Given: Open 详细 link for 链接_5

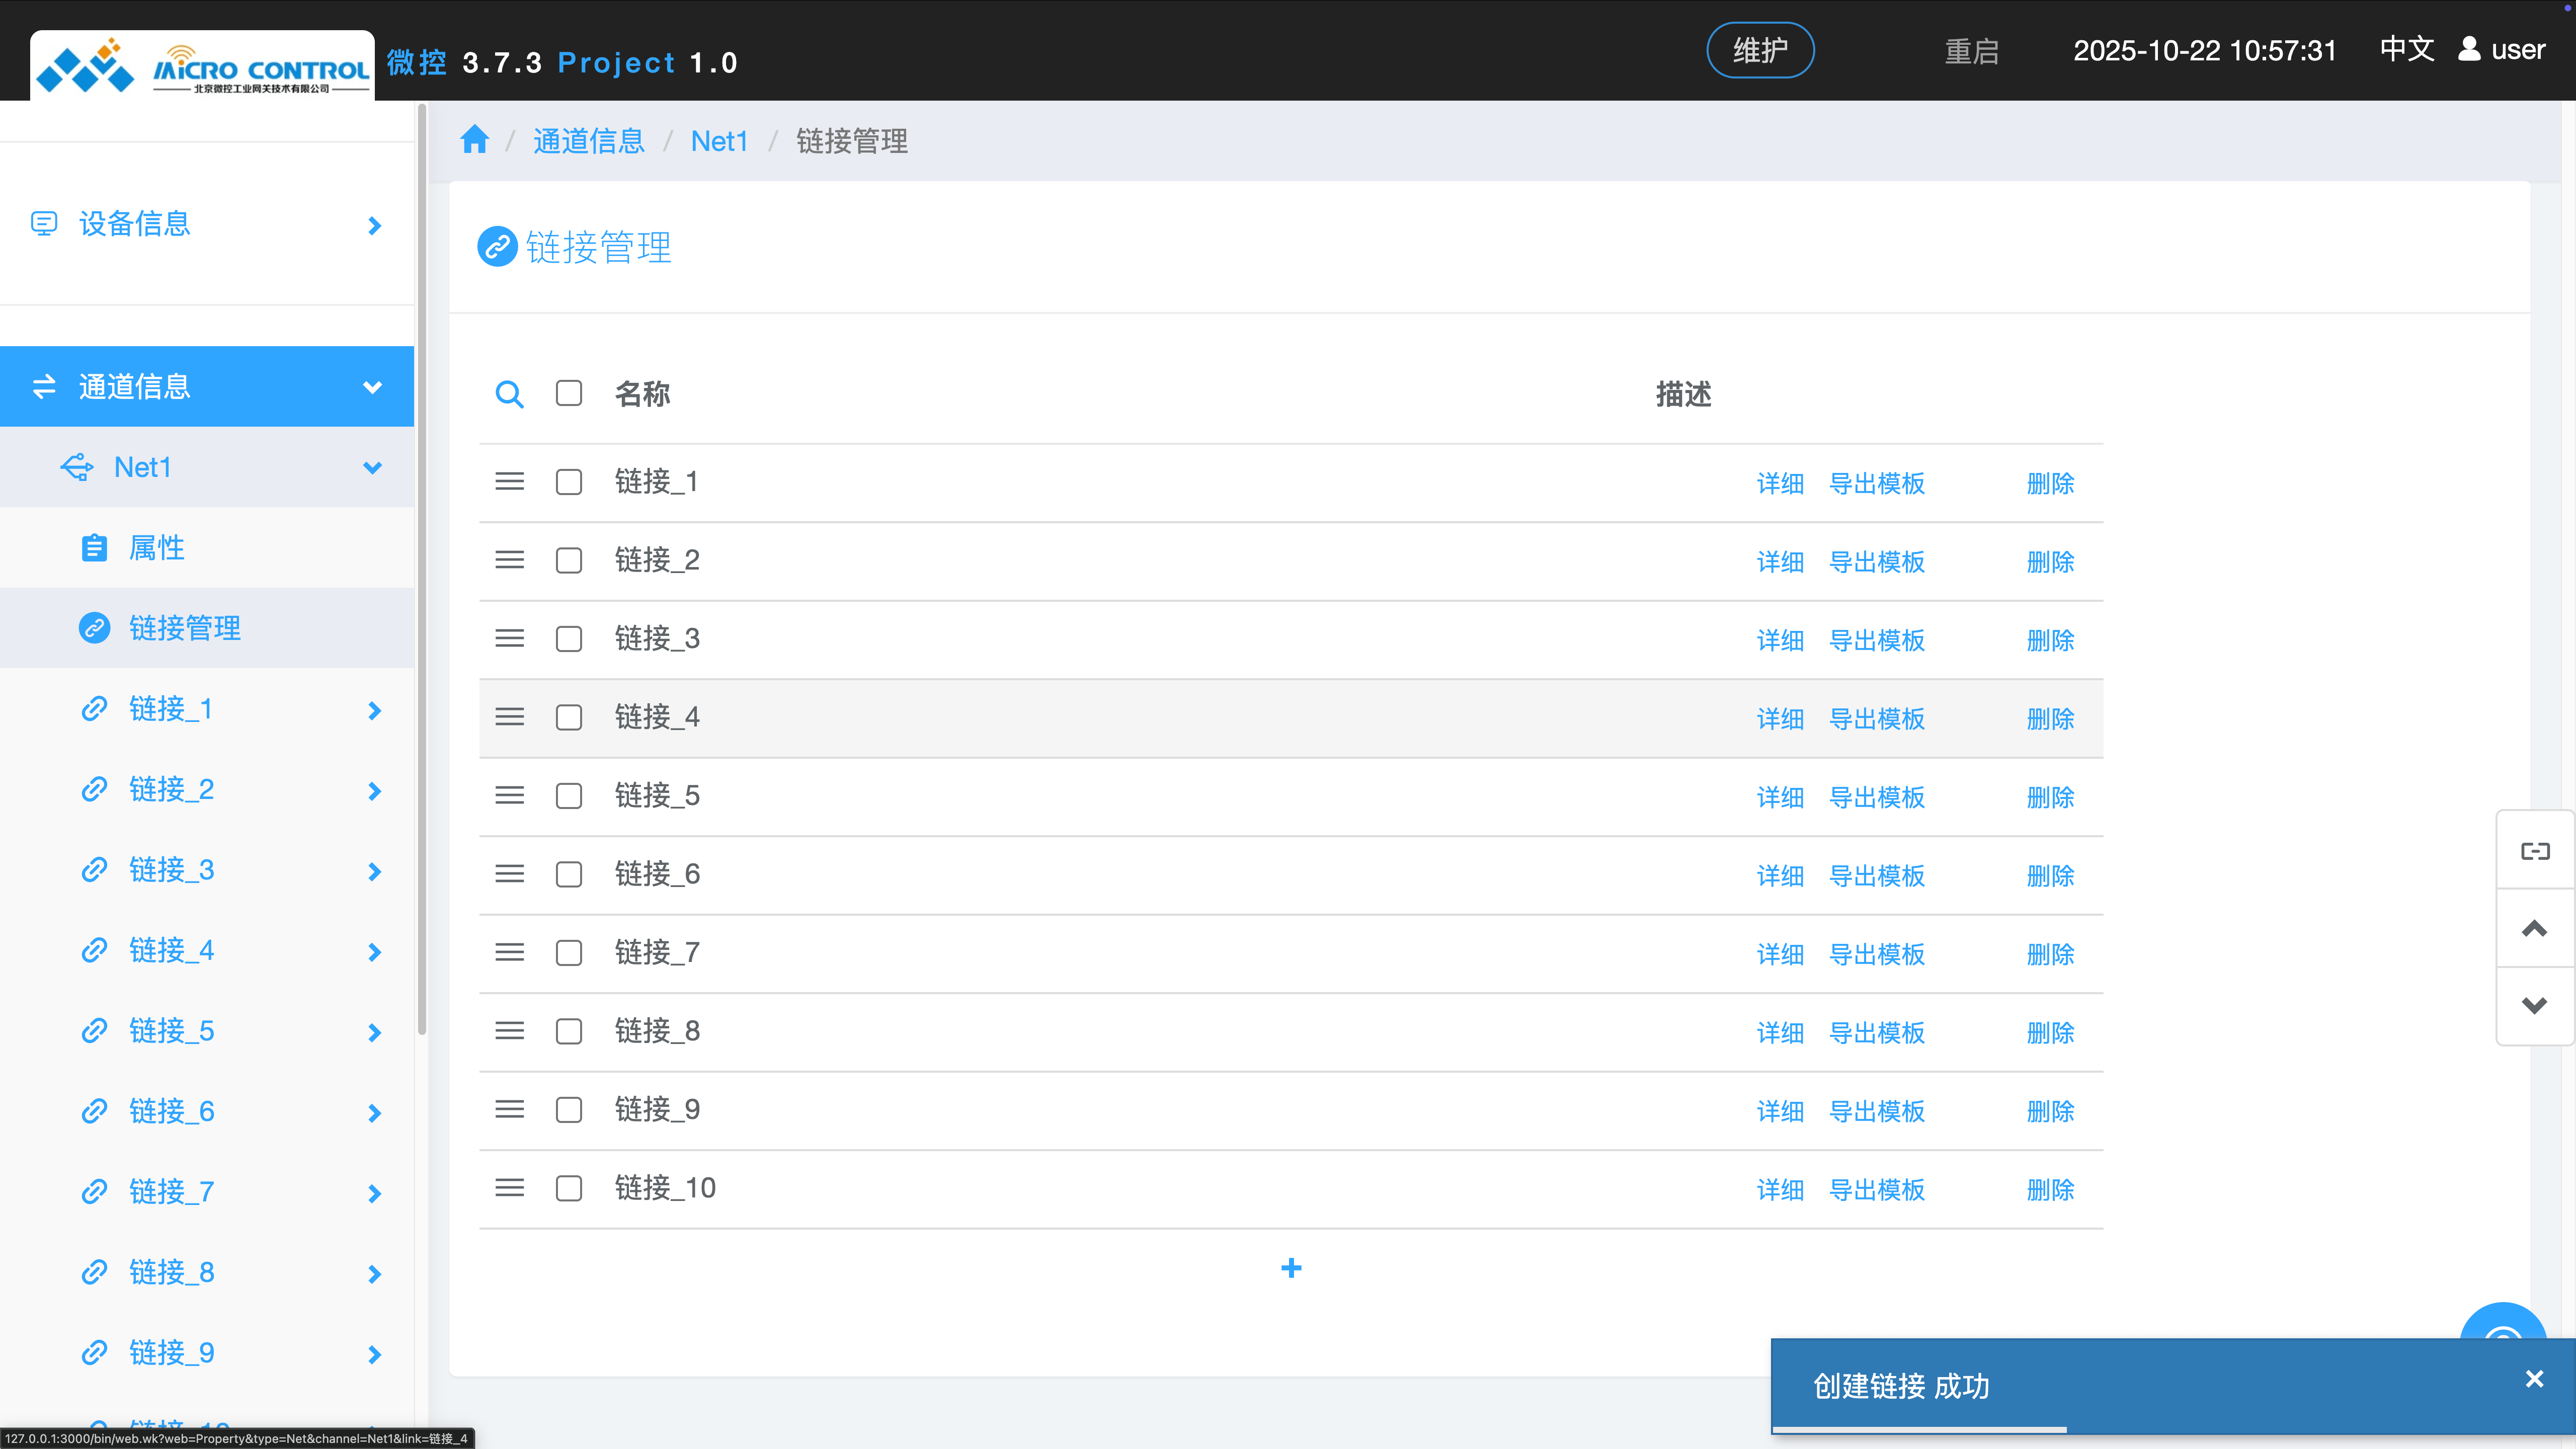Looking at the screenshot, I should click(1779, 797).
